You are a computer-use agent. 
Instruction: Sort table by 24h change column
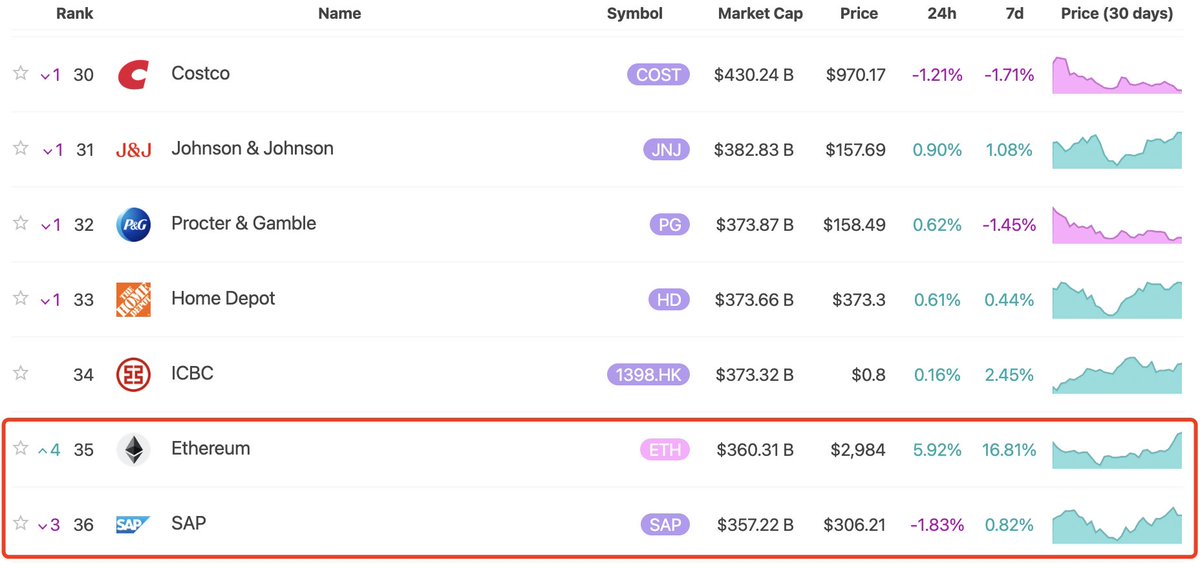coord(940,14)
